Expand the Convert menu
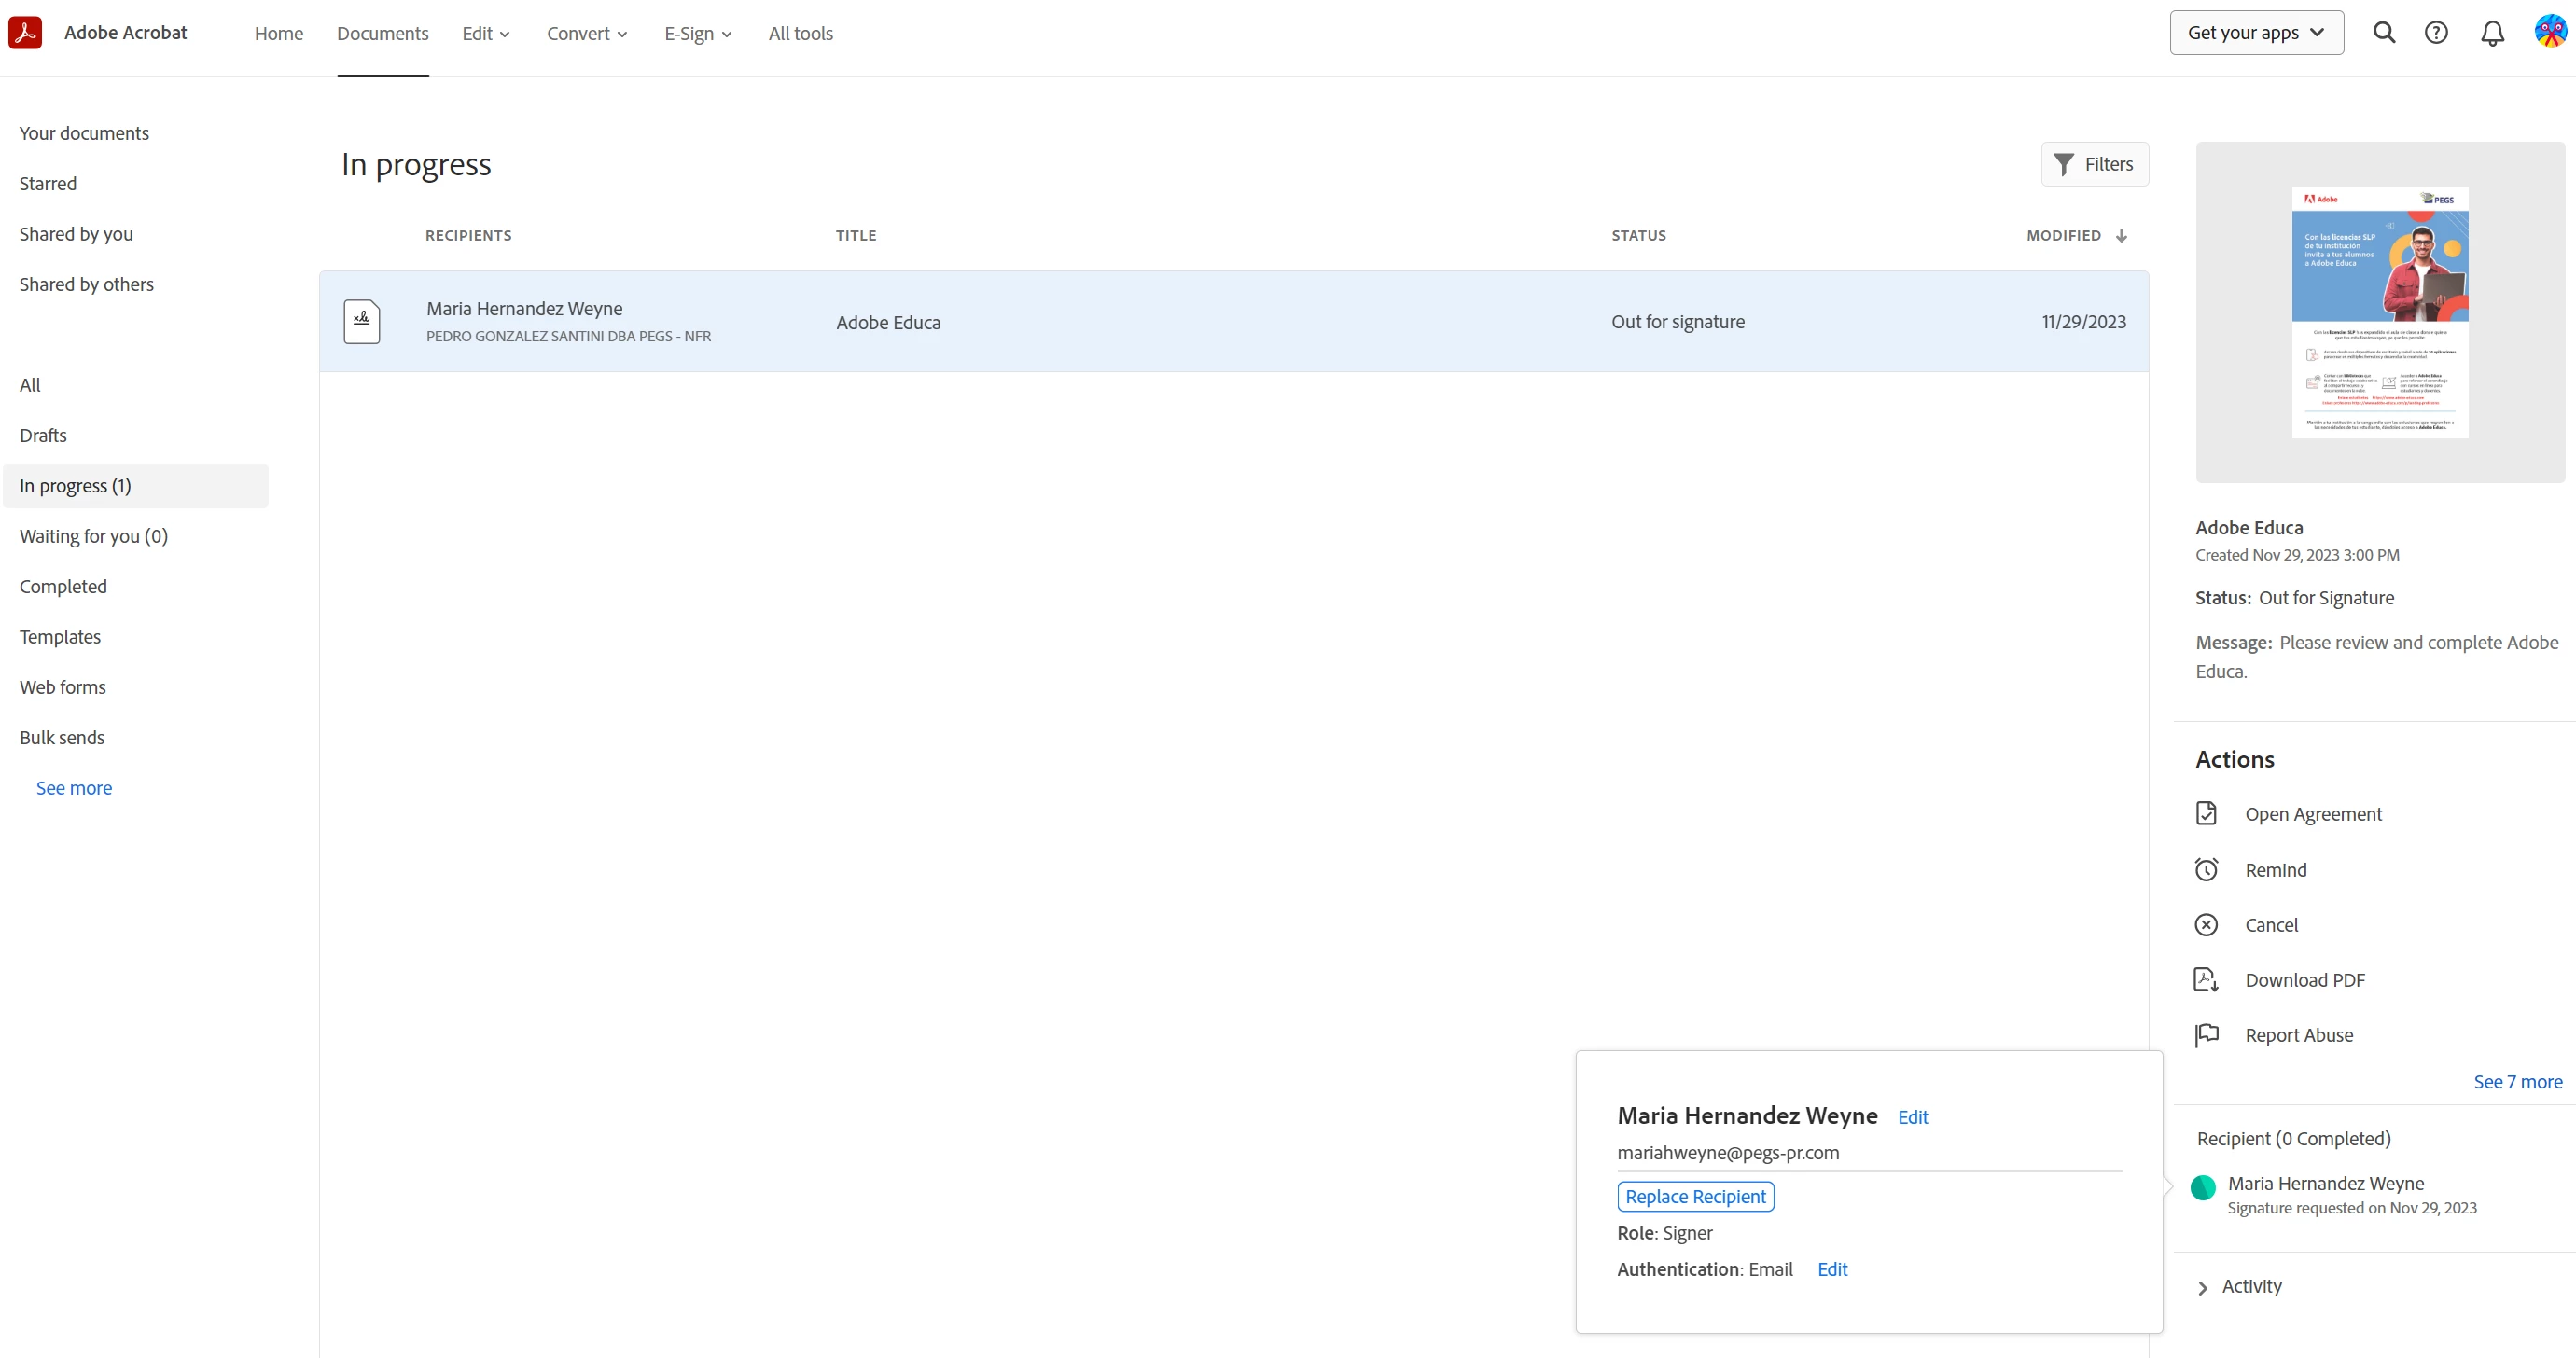The width and height of the screenshot is (2576, 1358). (586, 33)
